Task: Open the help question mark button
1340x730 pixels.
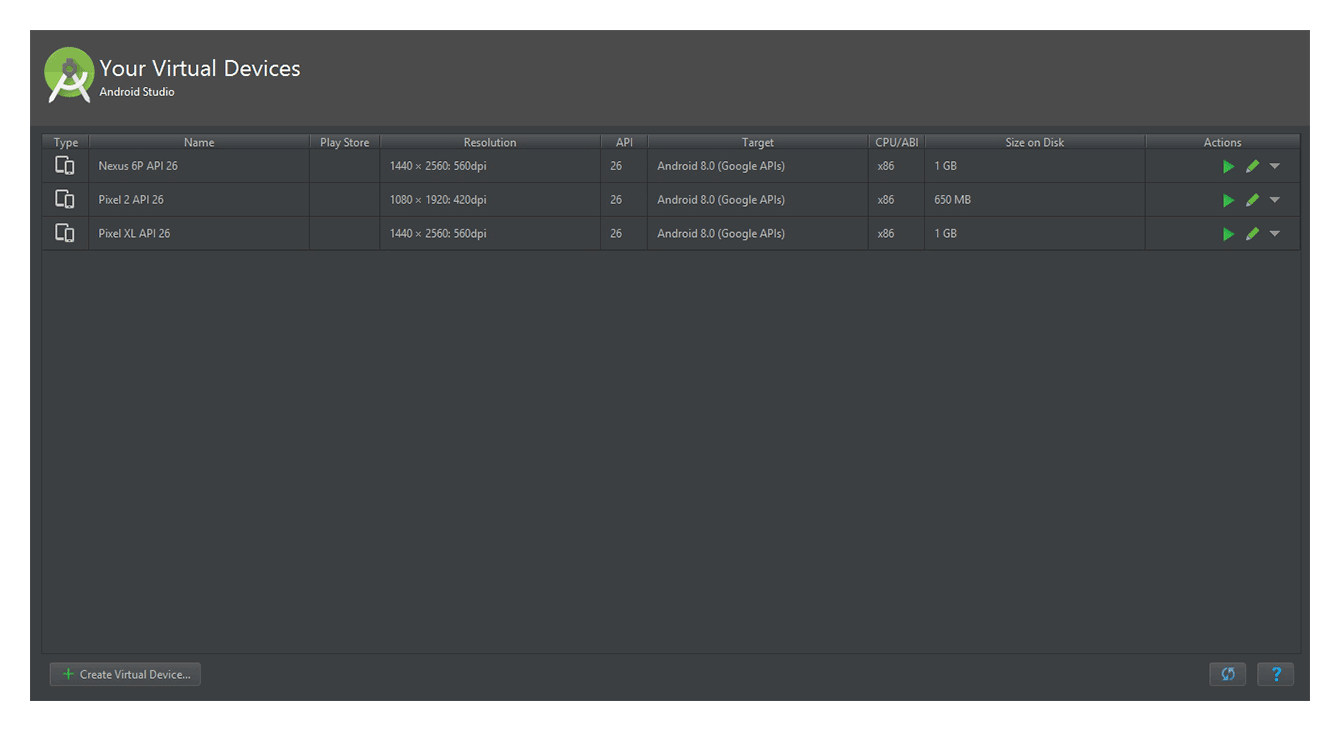Action: pos(1276,675)
